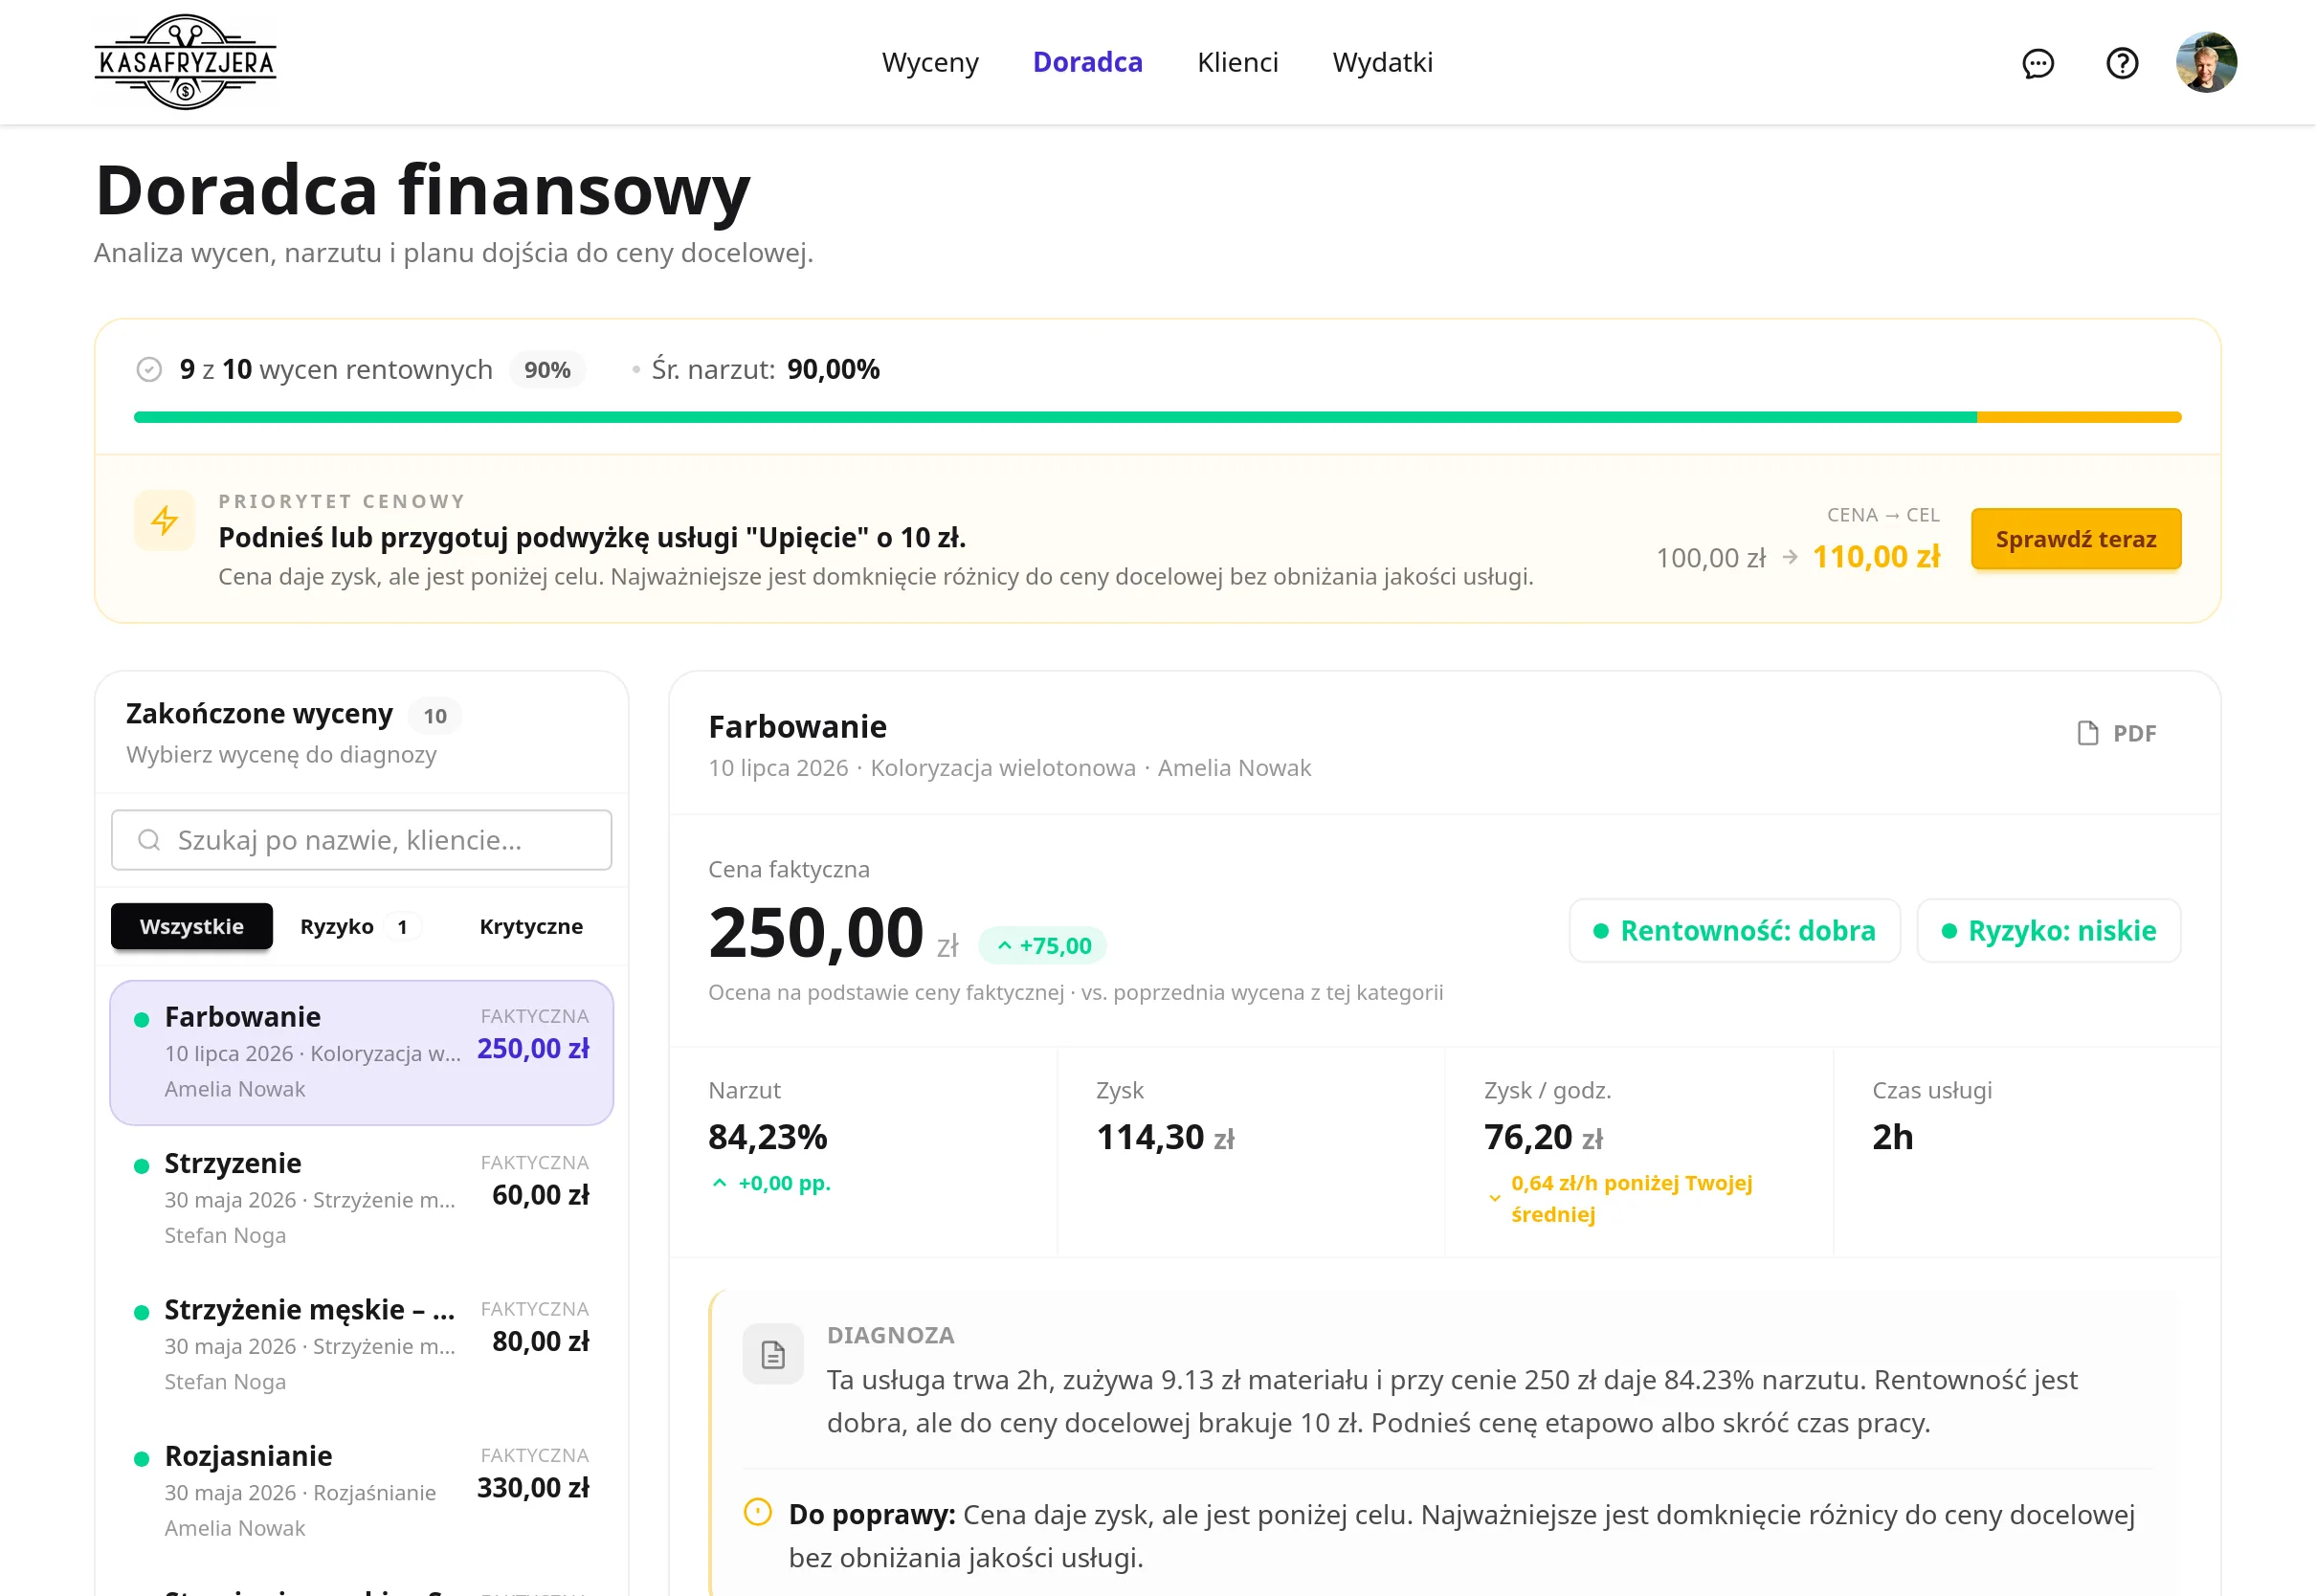Click the lightning bolt priority icon
The image size is (2316, 1596).
pyautogui.click(x=165, y=520)
